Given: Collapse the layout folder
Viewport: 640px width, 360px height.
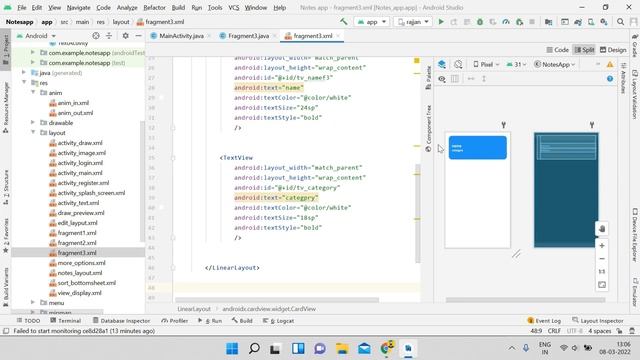Looking at the screenshot, I should pos(33,133).
